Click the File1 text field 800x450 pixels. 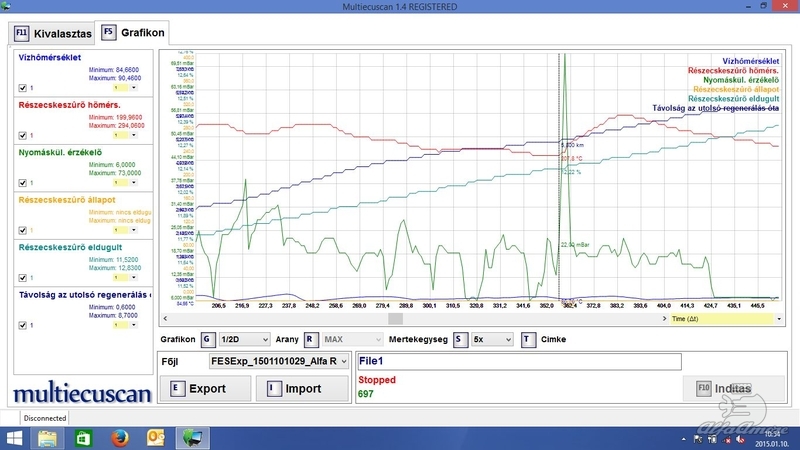pyautogui.click(x=517, y=361)
